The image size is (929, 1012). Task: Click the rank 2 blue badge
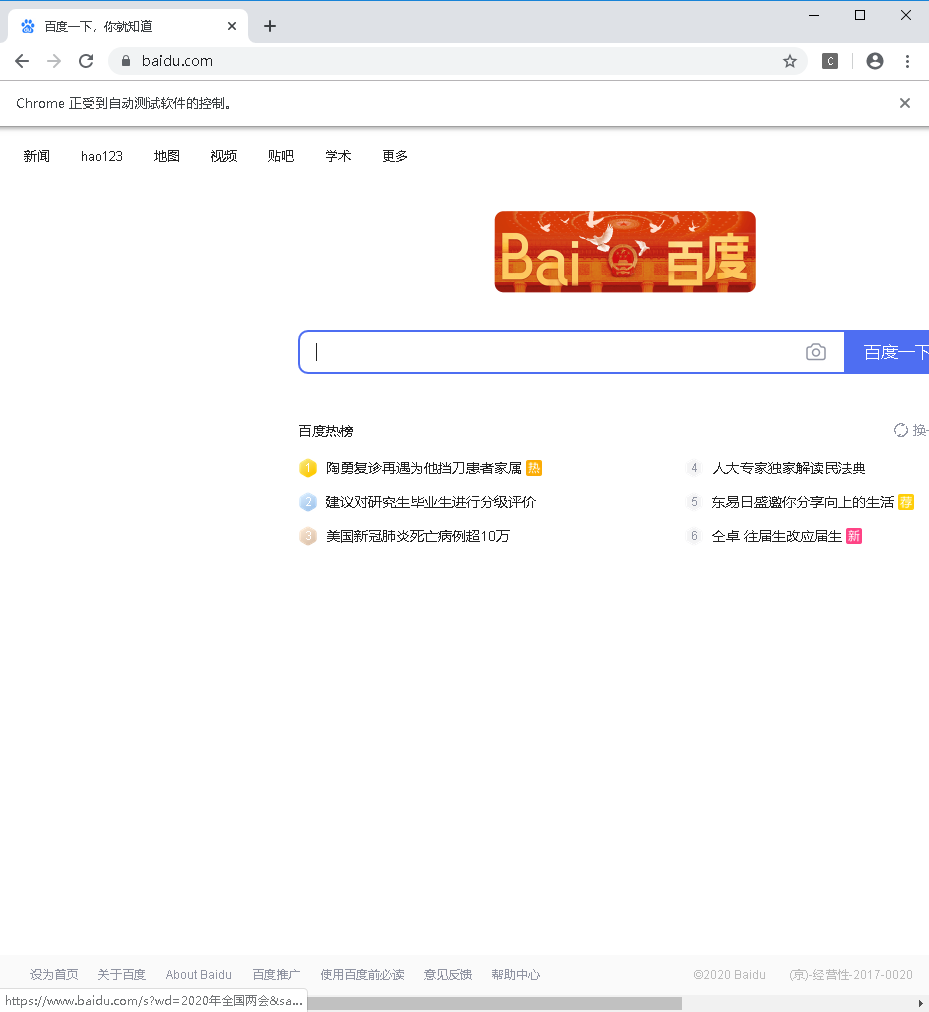308,502
